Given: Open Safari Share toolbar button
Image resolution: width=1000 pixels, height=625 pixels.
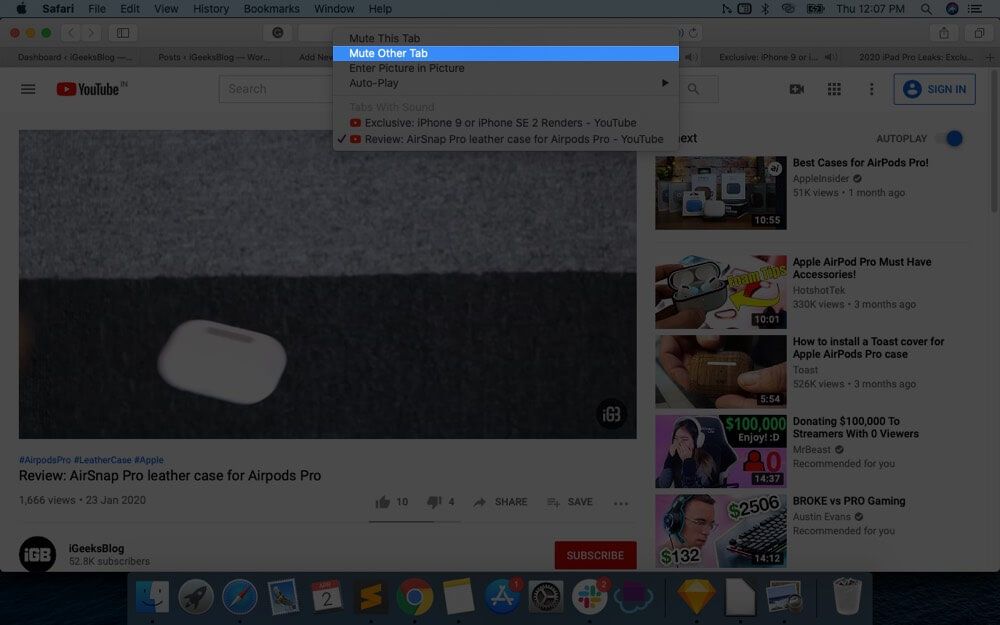Looking at the screenshot, I should (x=944, y=33).
